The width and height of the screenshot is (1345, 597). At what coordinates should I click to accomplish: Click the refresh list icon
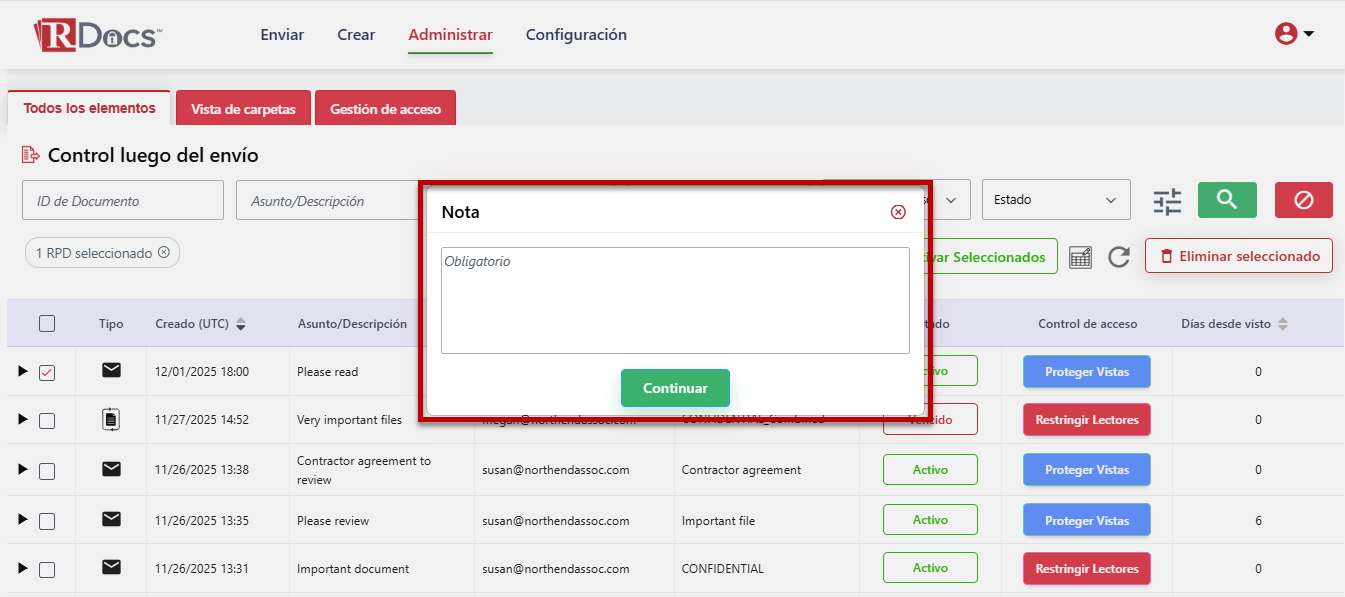[1119, 257]
